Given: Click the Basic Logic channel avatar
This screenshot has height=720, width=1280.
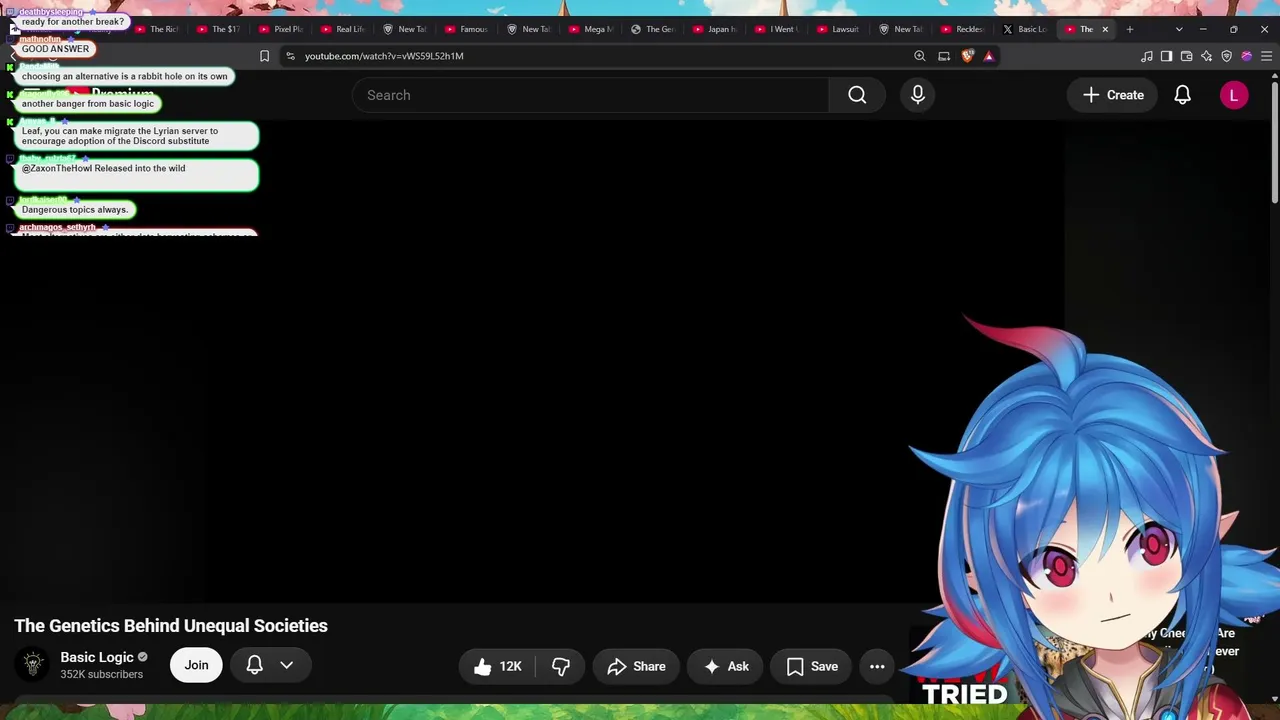Looking at the screenshot, I should tap(33, 664).
